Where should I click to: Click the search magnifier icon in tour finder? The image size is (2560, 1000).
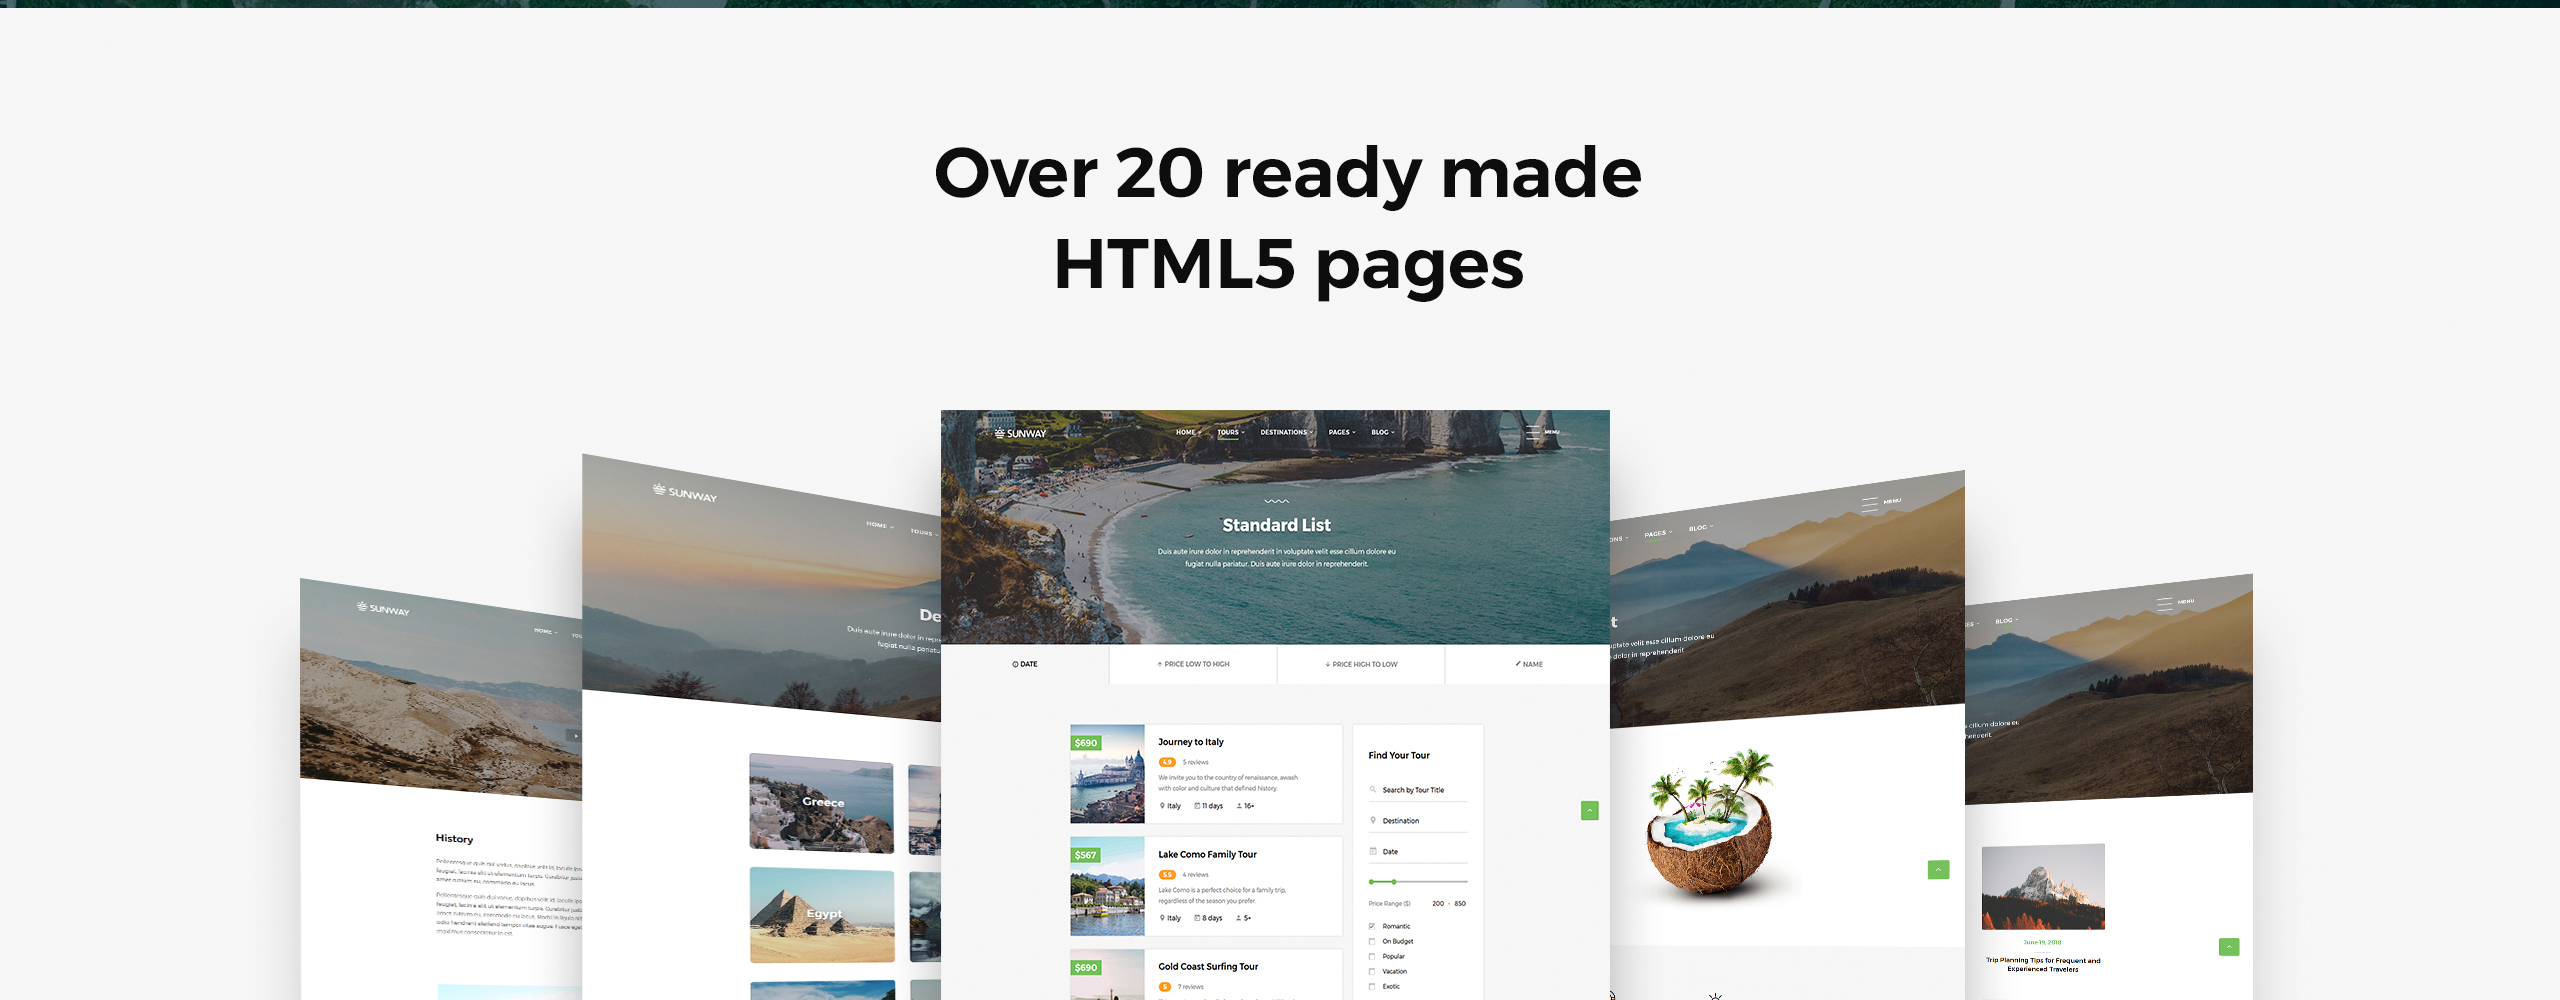click(1372, 790)
